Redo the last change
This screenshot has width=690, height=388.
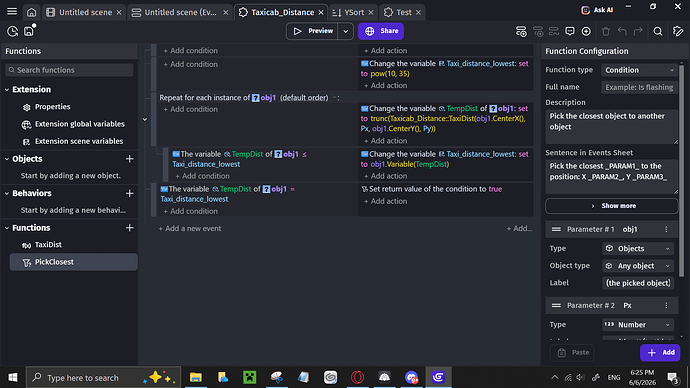(638, 31)
